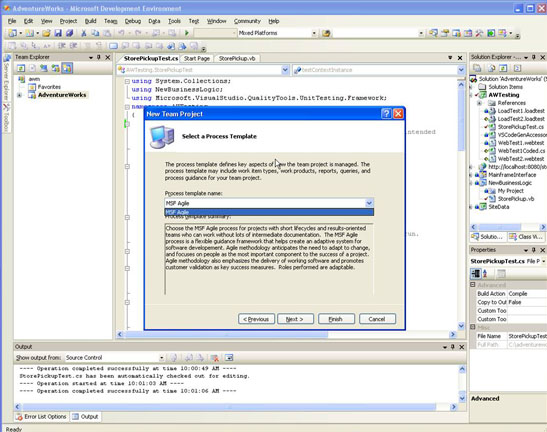Open Show output from Source Control dropdown

point(161,358)
